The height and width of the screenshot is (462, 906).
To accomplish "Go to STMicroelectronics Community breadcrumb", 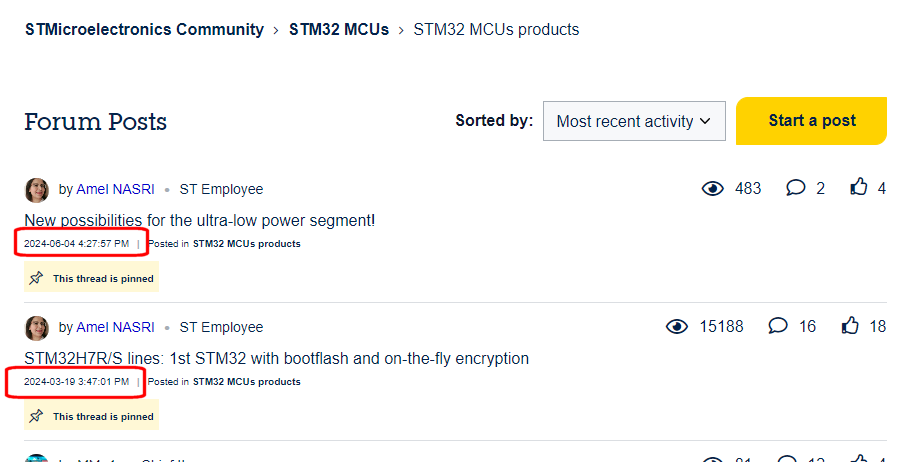I will (x=144, y=29).
